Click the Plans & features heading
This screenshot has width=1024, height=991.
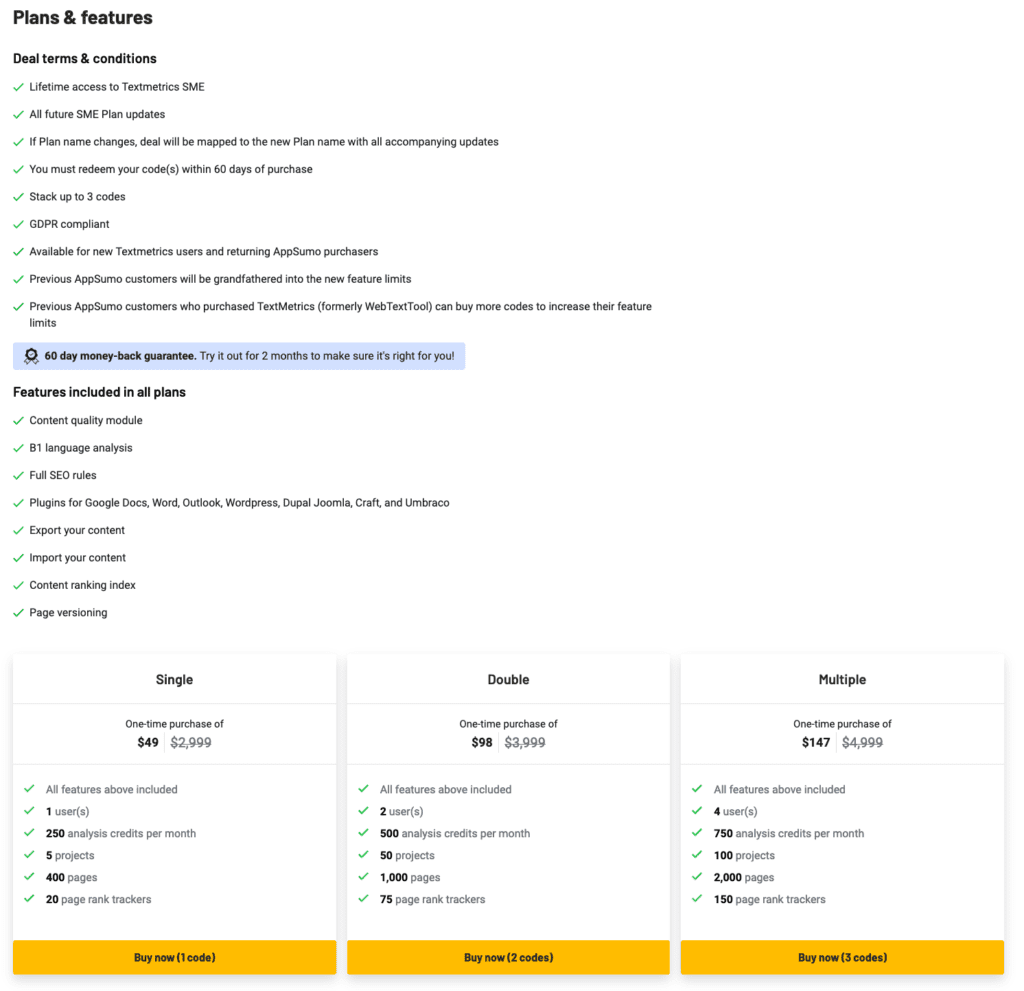83,18
